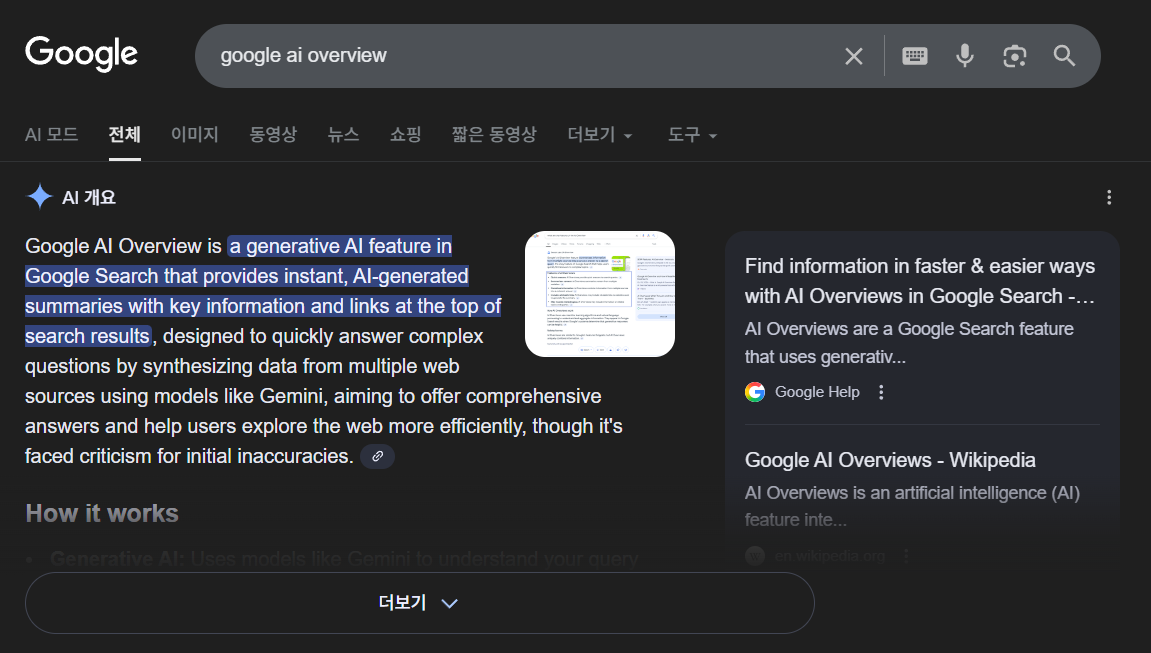Open the 도구 tools dropdown
1151x653 pixels.
click(x=692, y=135)
